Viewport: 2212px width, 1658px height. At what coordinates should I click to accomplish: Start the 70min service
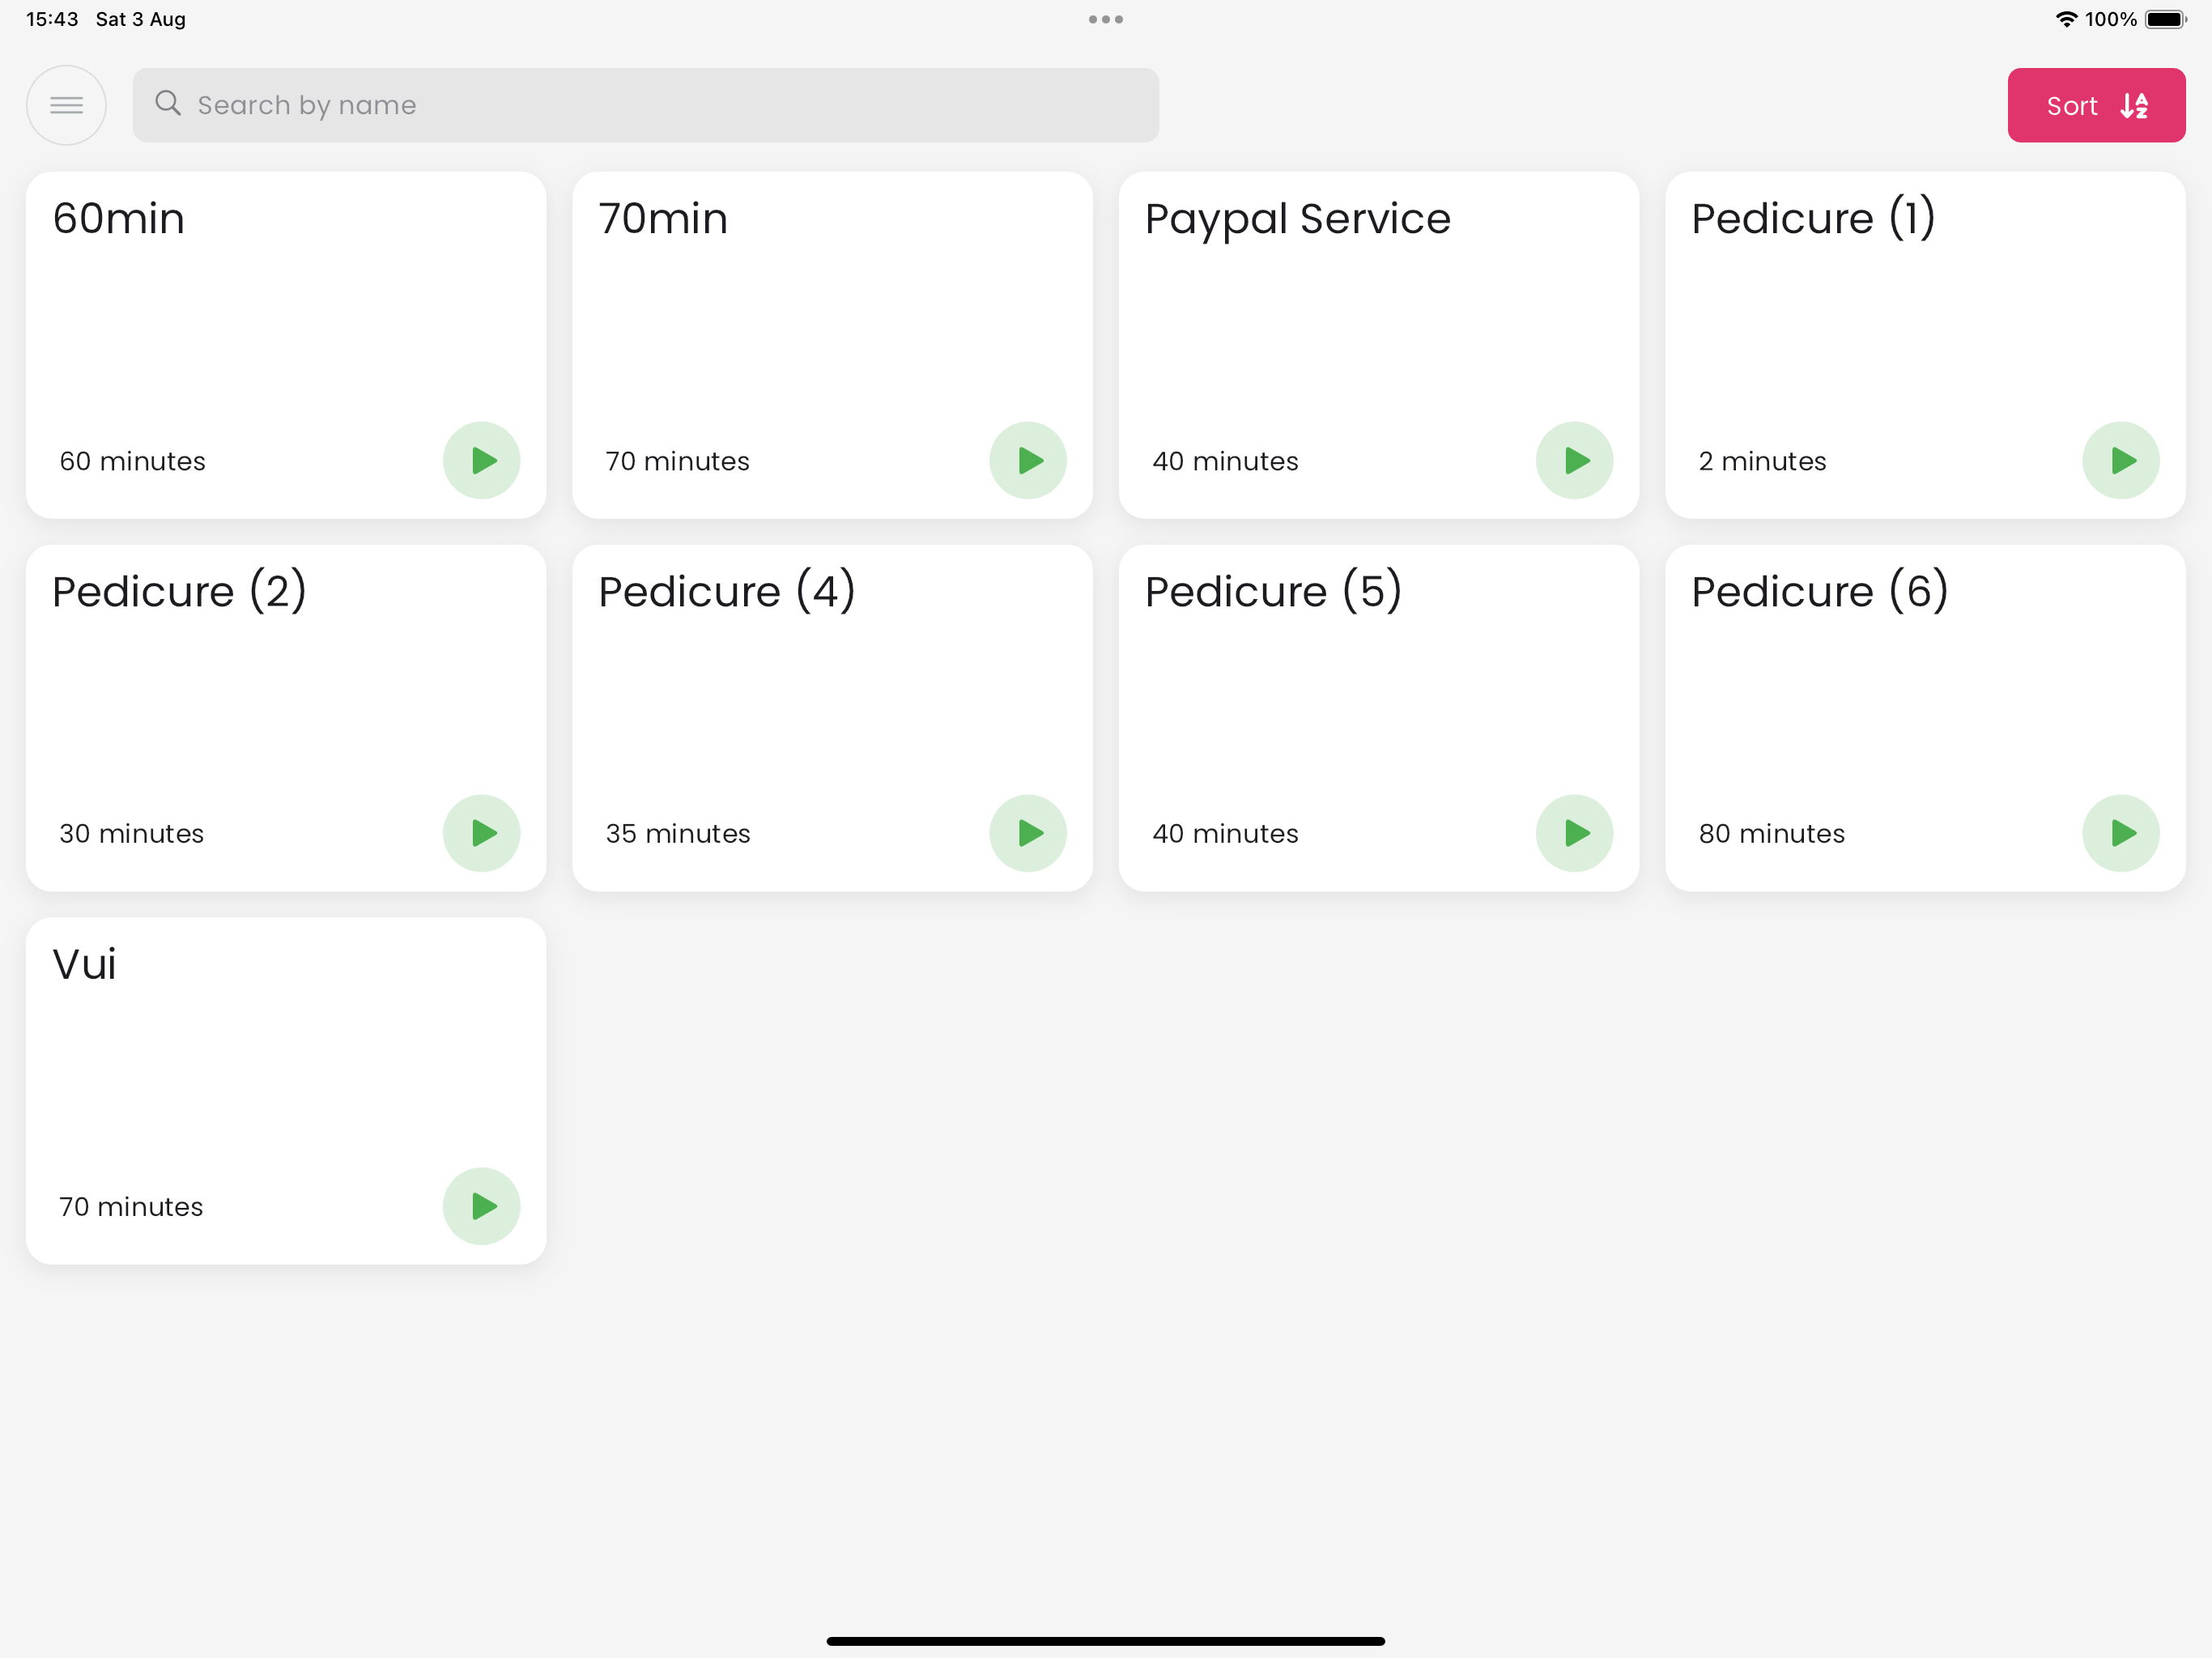[x=1028, y=461]
